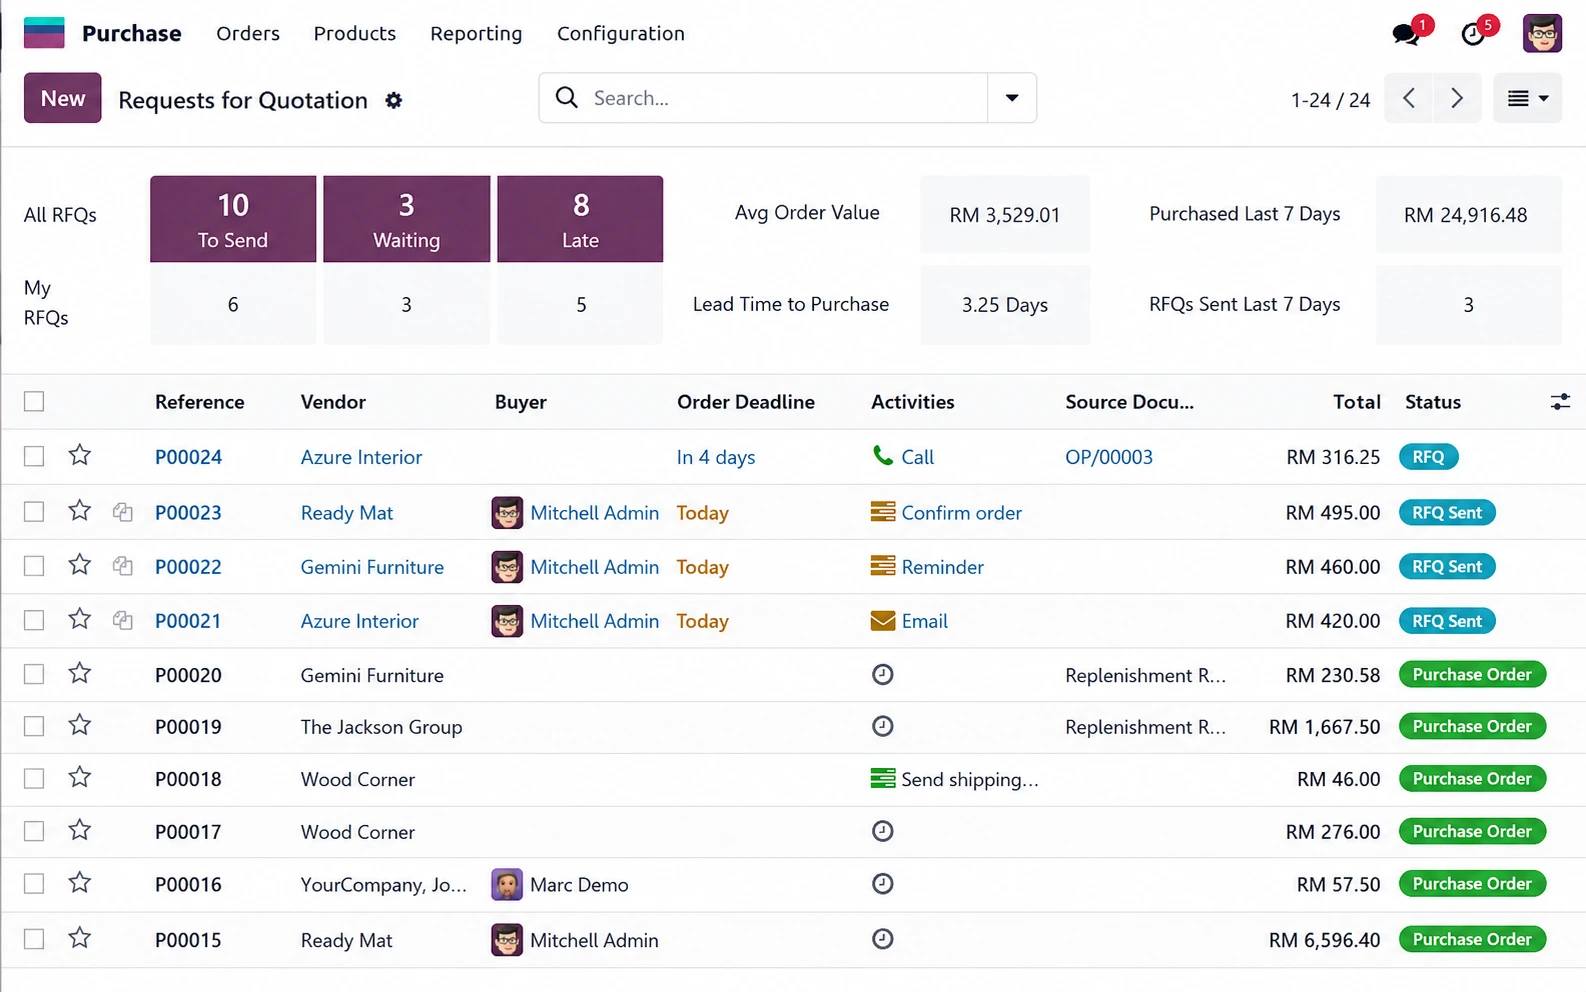Open the activity clock icon for P00020
Screen dimensions: 1586x992
coord(882,674)
